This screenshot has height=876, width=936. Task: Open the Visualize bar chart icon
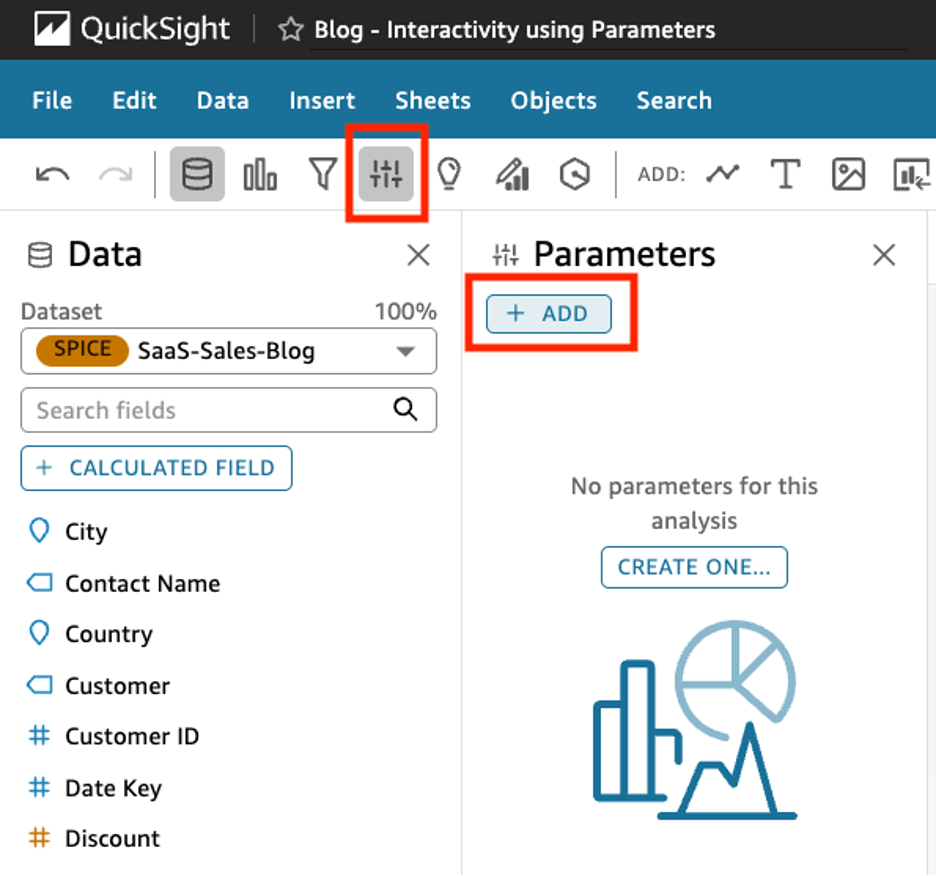click(x=260, y=174)
